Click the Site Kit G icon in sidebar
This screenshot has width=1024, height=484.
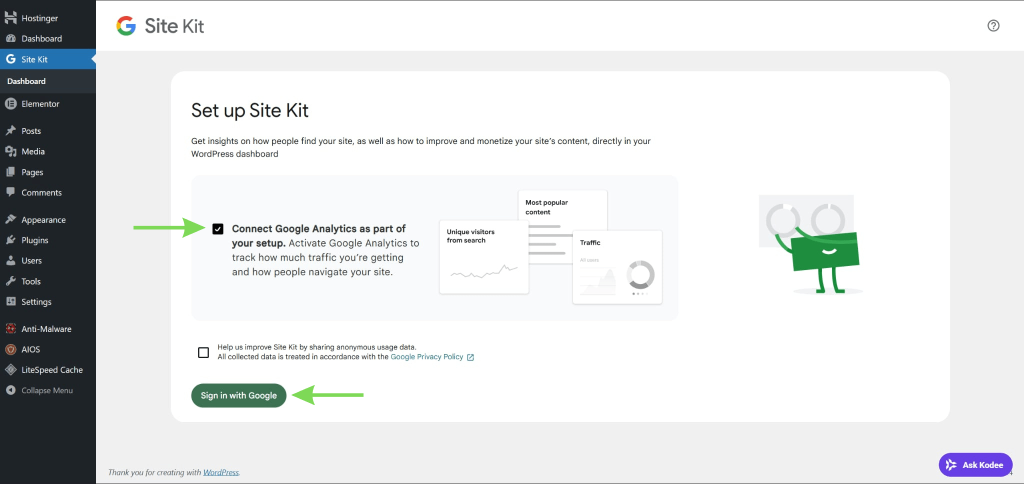[x=10, y=59]
